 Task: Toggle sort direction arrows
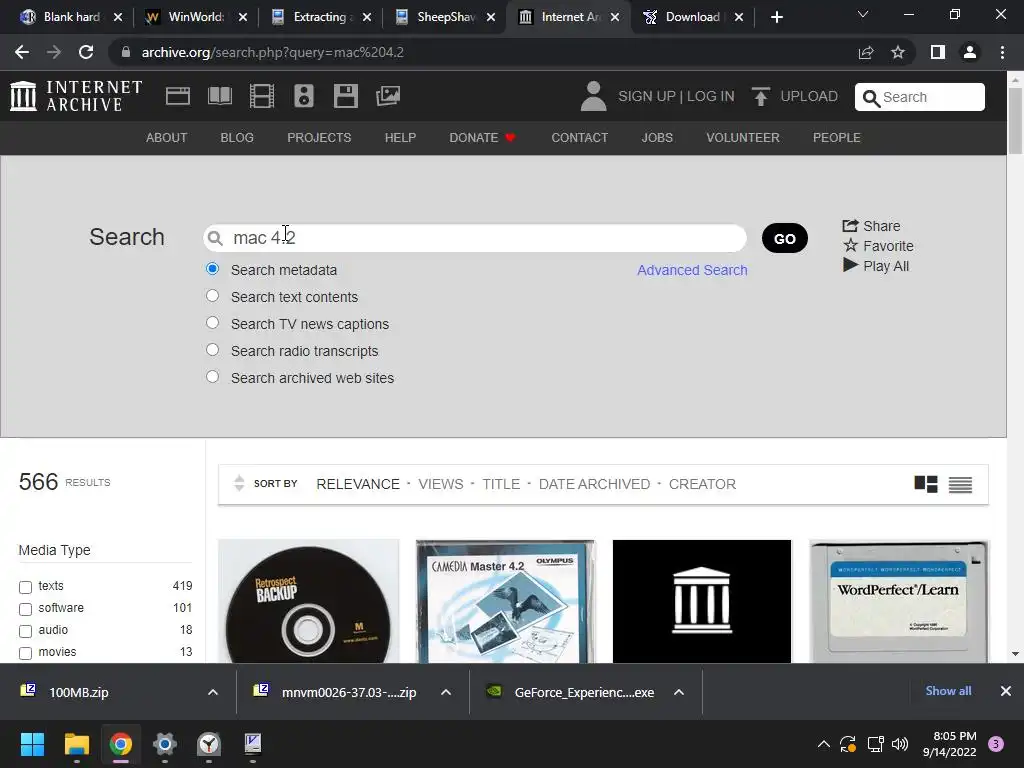tap(239, 483)
